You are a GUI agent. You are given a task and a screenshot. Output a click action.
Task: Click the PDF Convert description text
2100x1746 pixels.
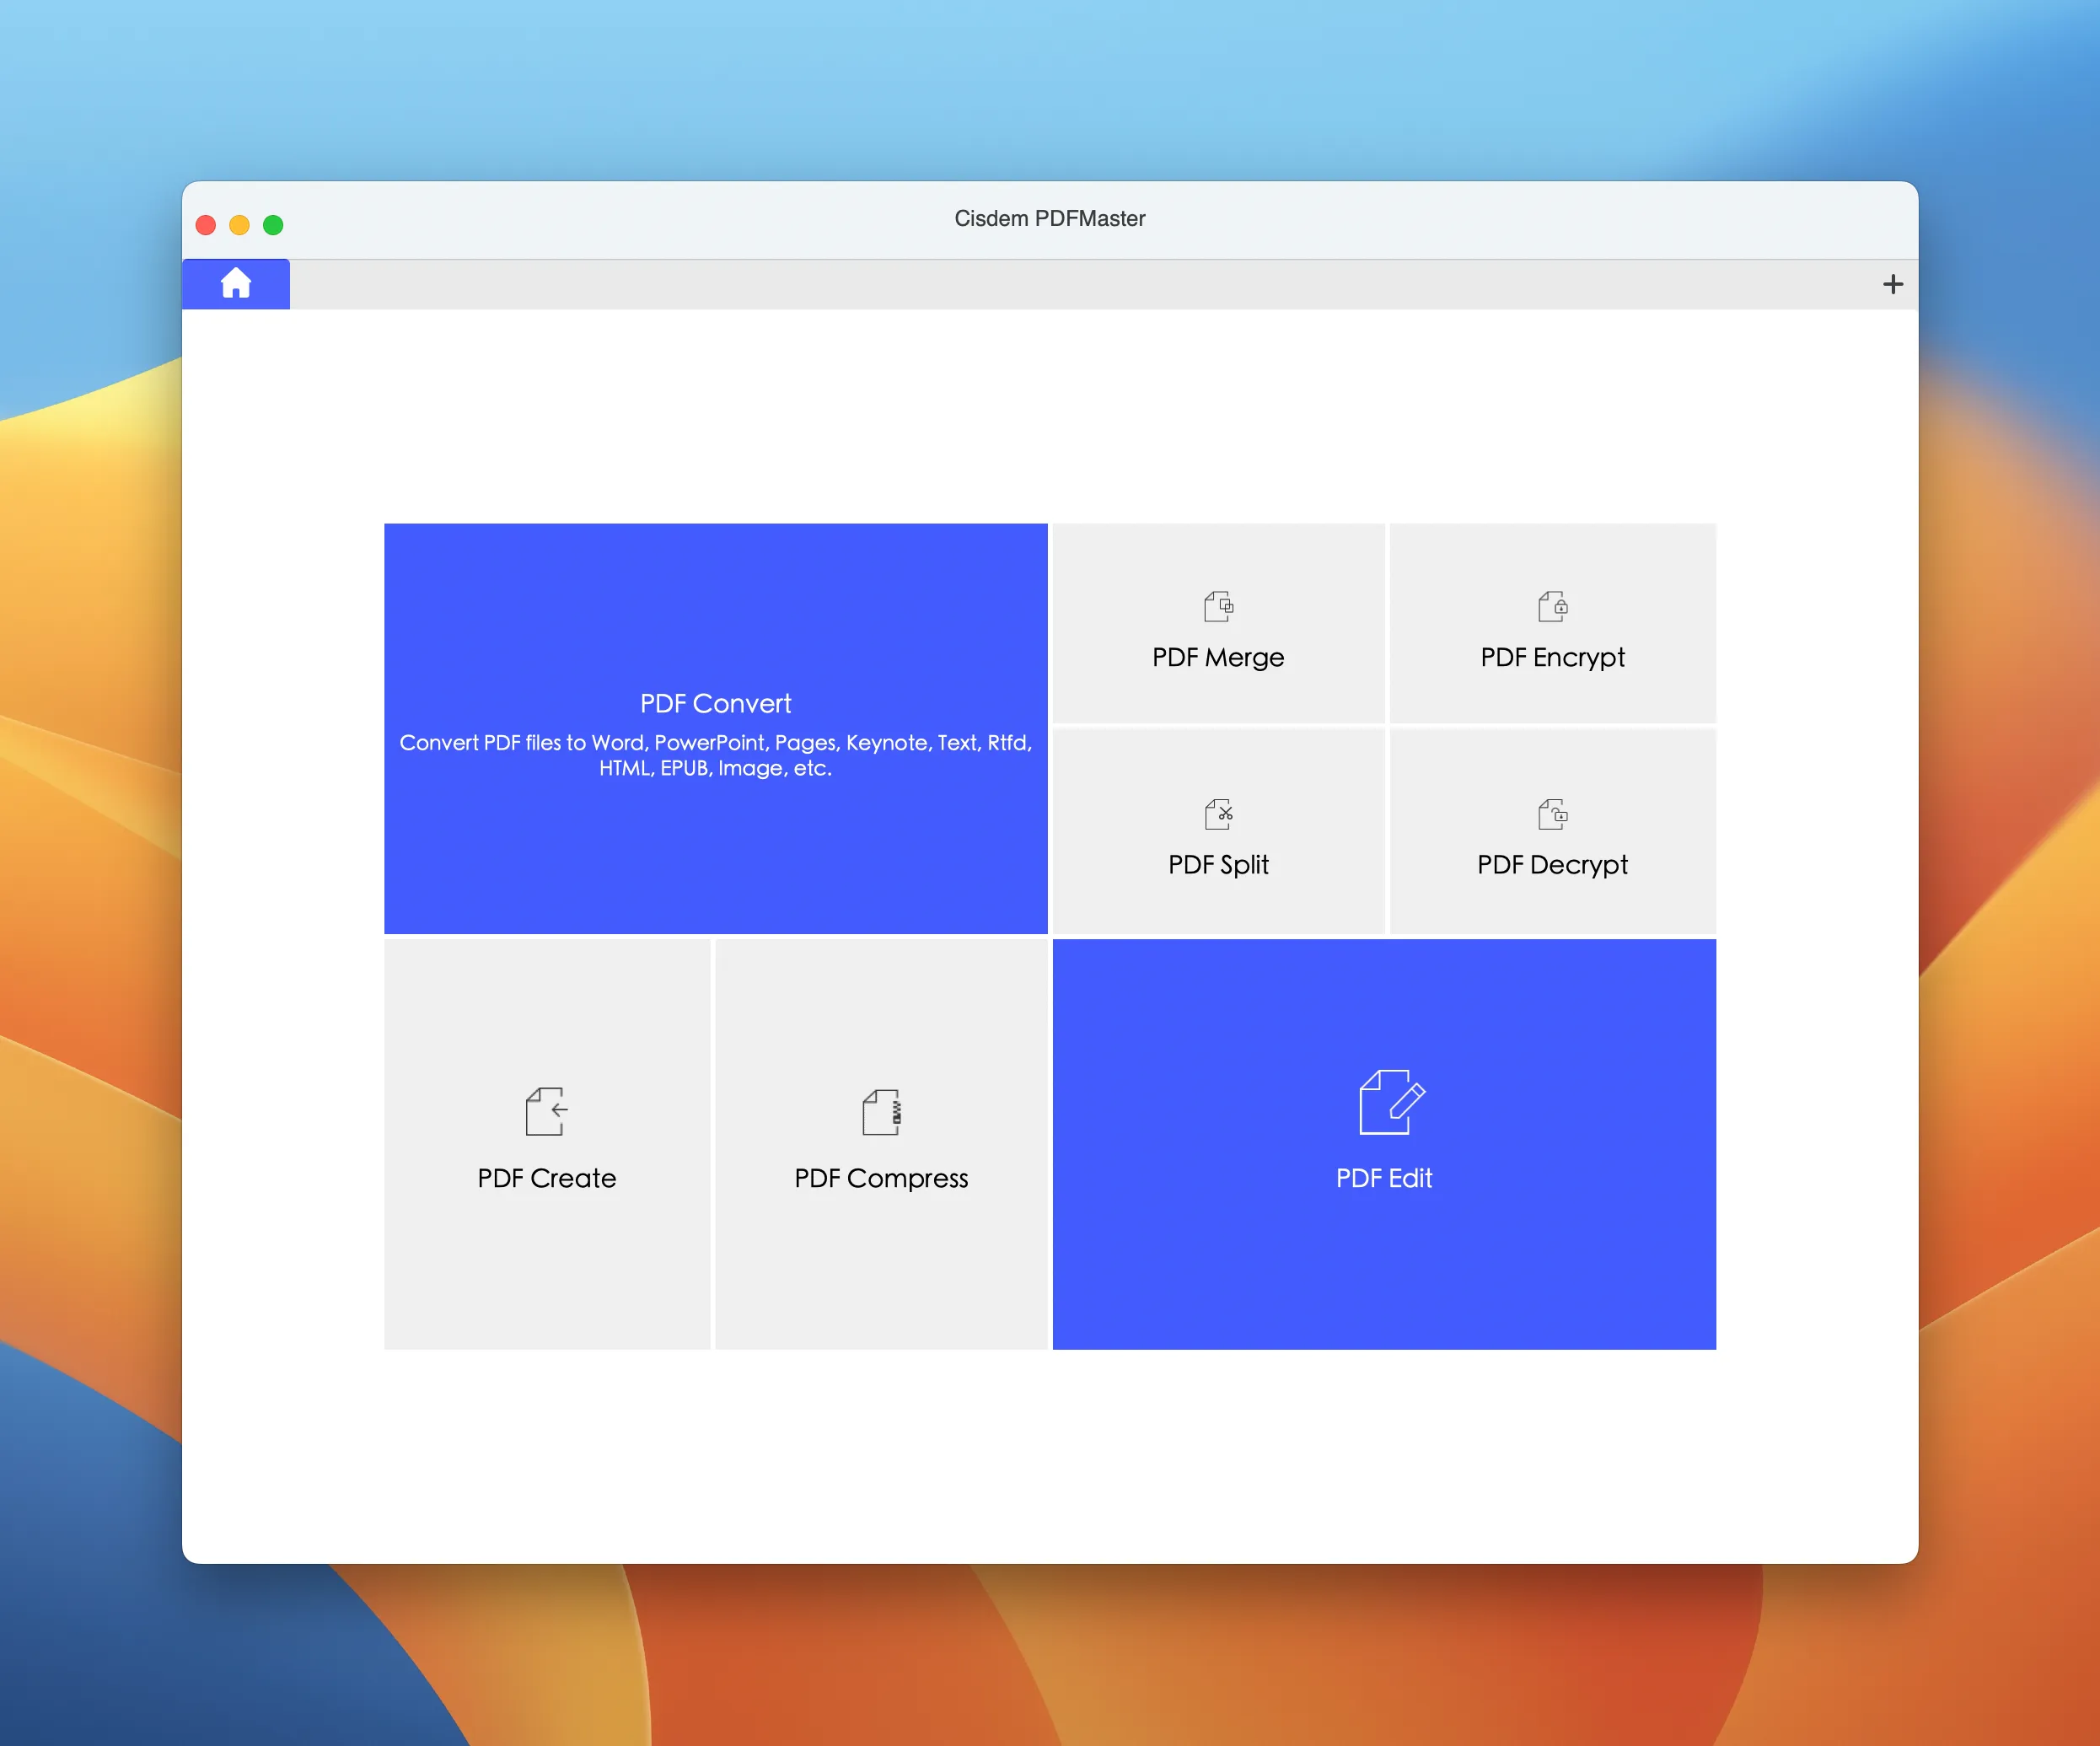tap(715, 755)
